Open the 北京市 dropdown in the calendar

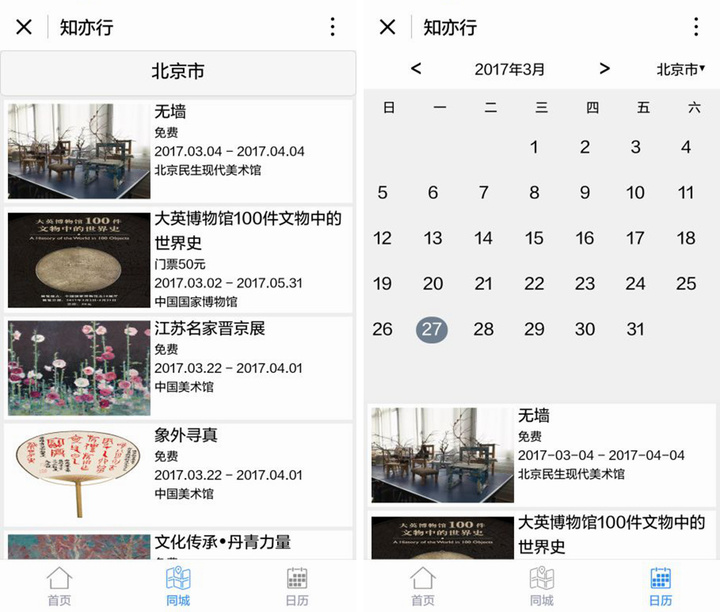coord(681,69)
